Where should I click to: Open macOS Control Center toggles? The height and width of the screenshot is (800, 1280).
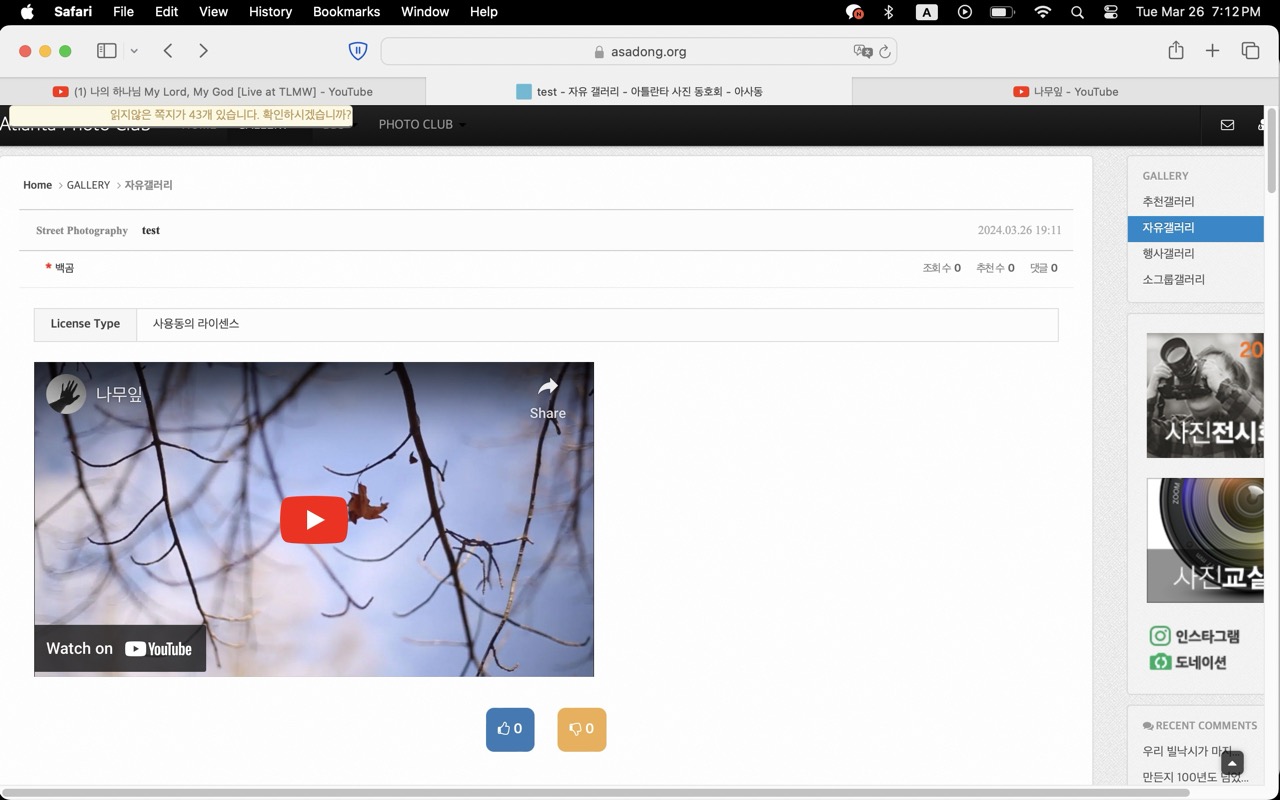[1111, 12]
